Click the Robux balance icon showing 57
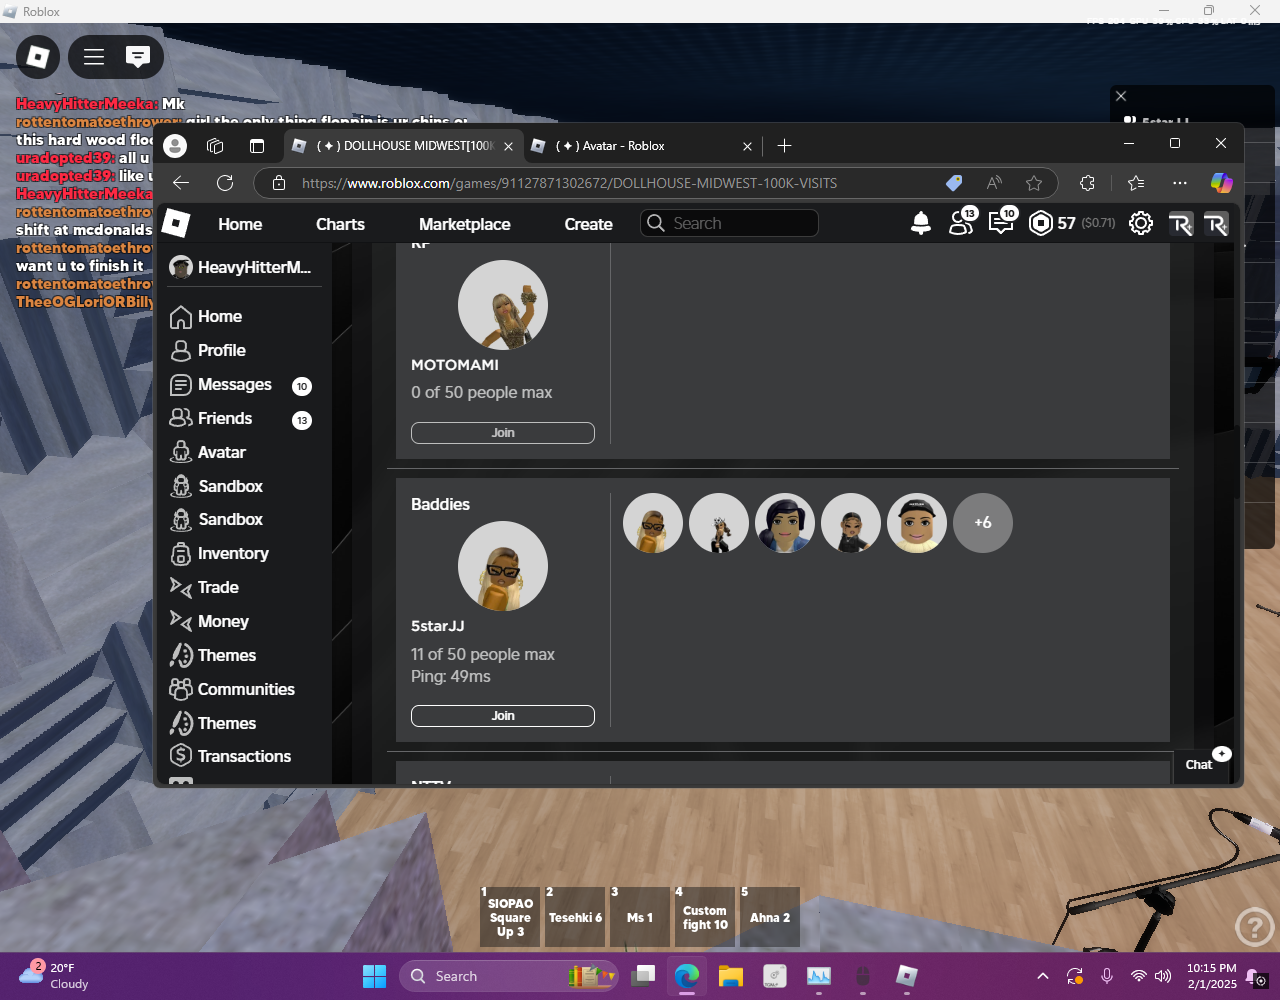 [x=1041, y=223]
